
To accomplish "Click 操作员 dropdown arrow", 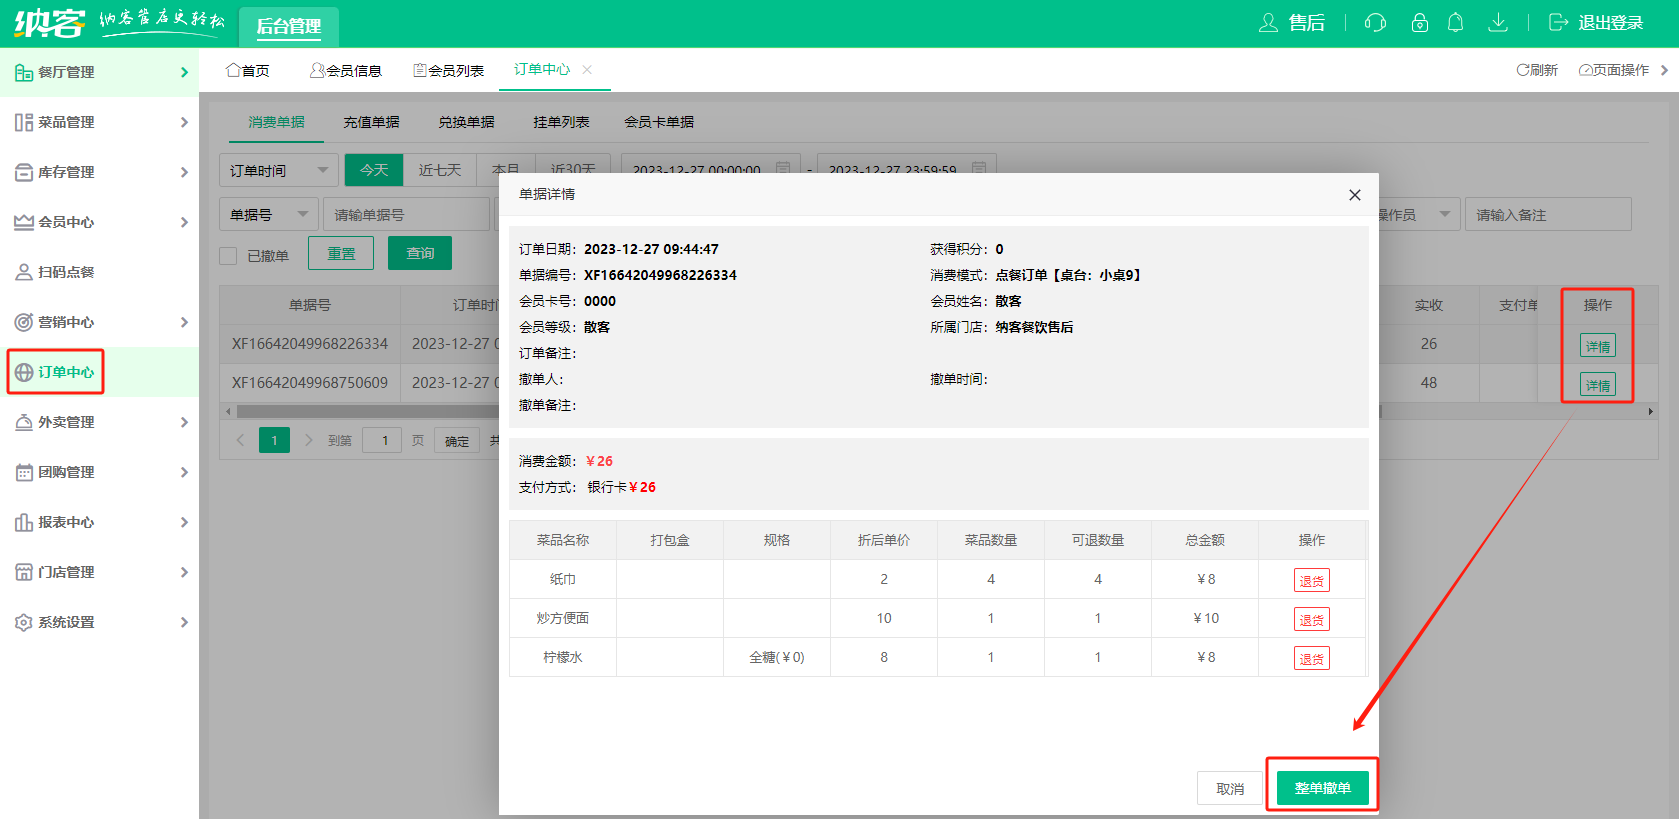I will (1444, 214).
